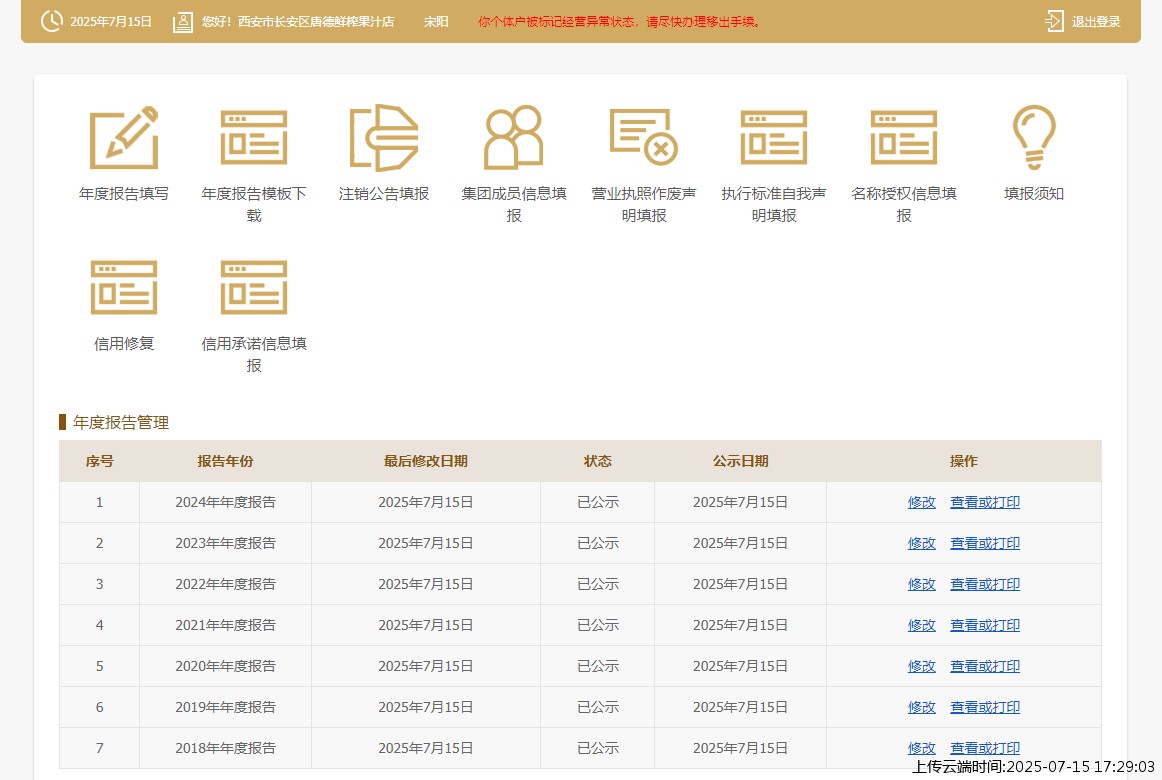Click 已公示 status in the 2021 row

[597, 625]
